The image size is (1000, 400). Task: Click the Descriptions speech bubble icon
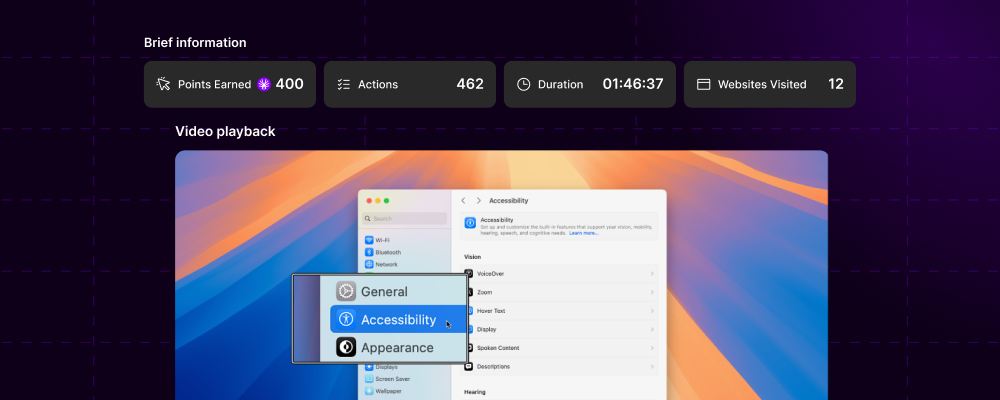[x=469, y=367]
